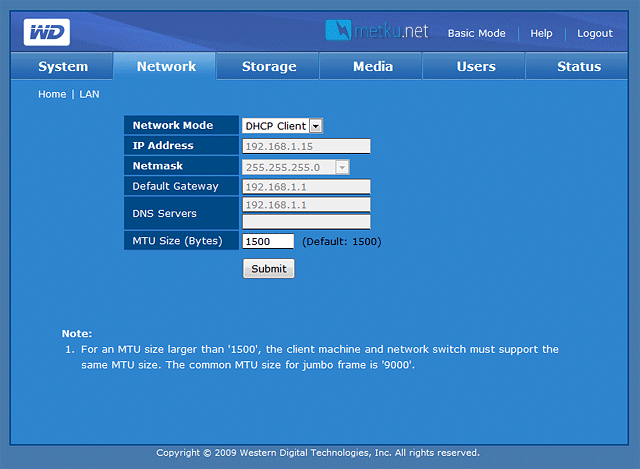Go to Home breadcrumb link
640x469 pixels.
tap(52, 94)
